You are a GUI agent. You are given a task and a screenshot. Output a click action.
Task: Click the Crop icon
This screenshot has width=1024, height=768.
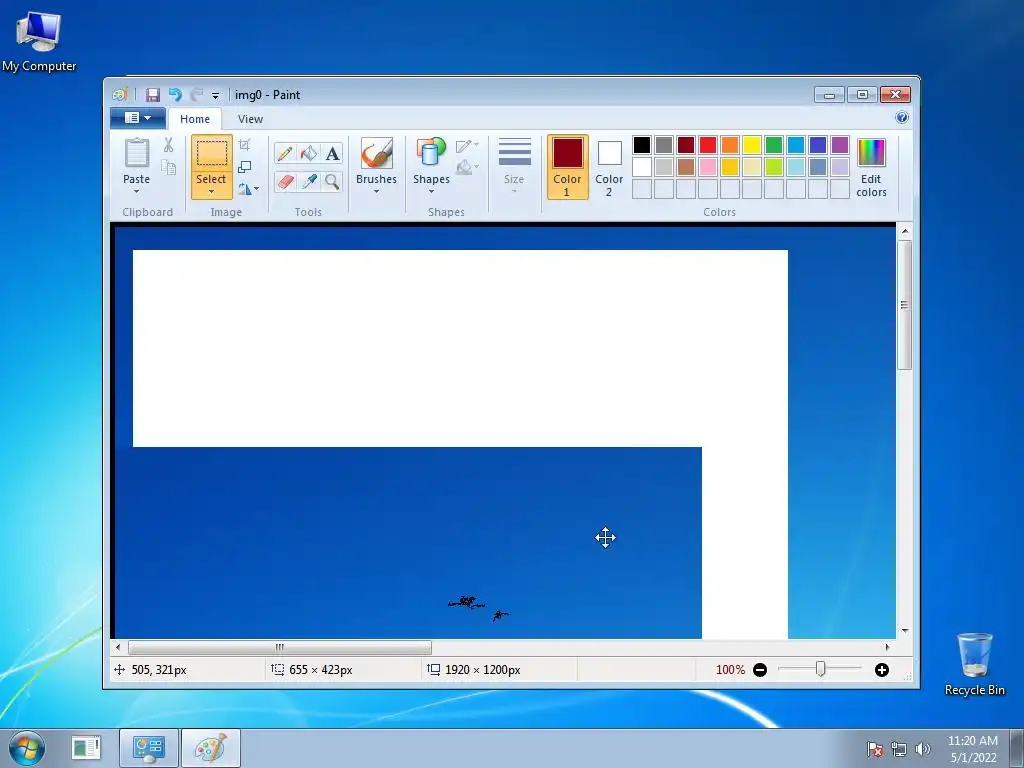244,145
